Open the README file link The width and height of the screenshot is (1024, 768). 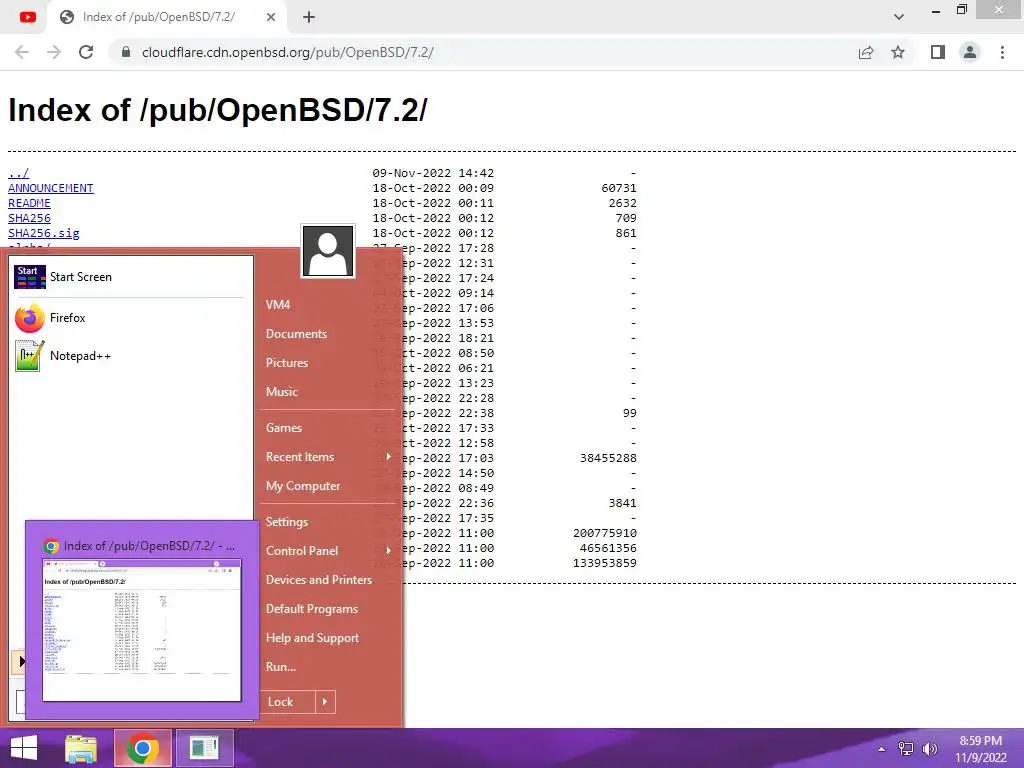click(29, 203)
